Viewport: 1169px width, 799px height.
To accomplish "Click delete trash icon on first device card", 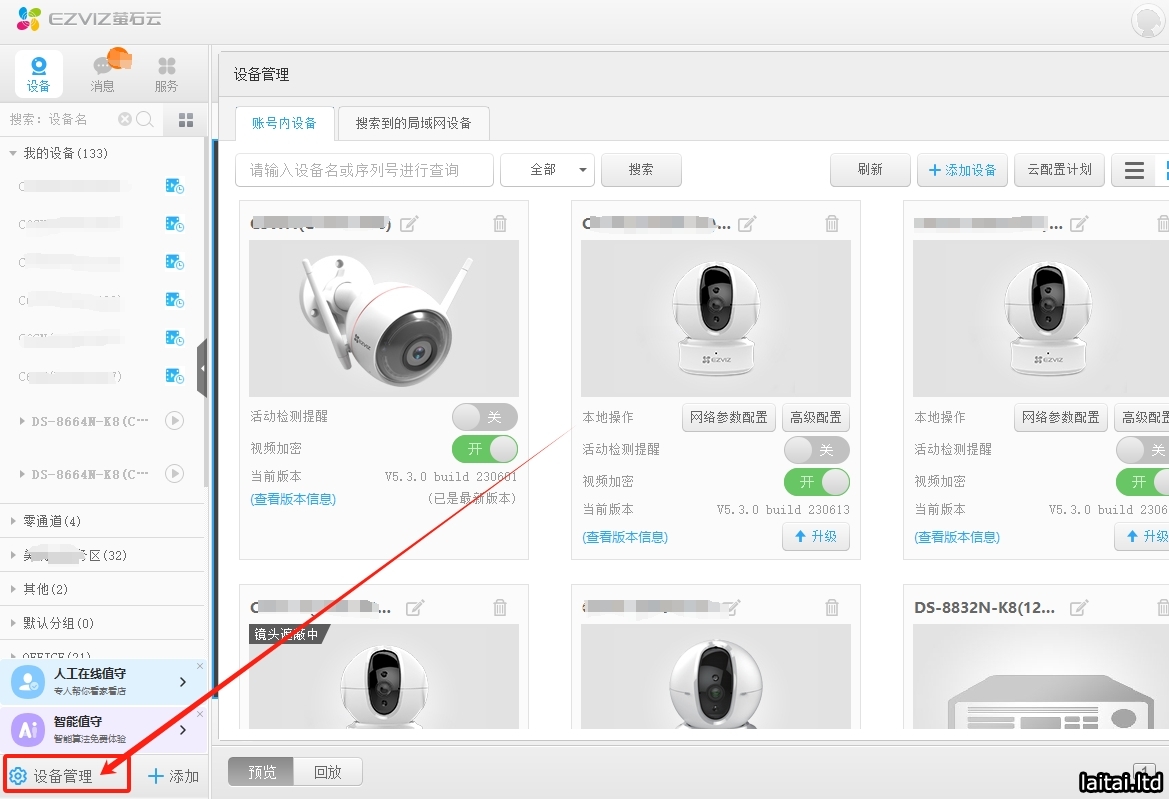I will (500, 224).
